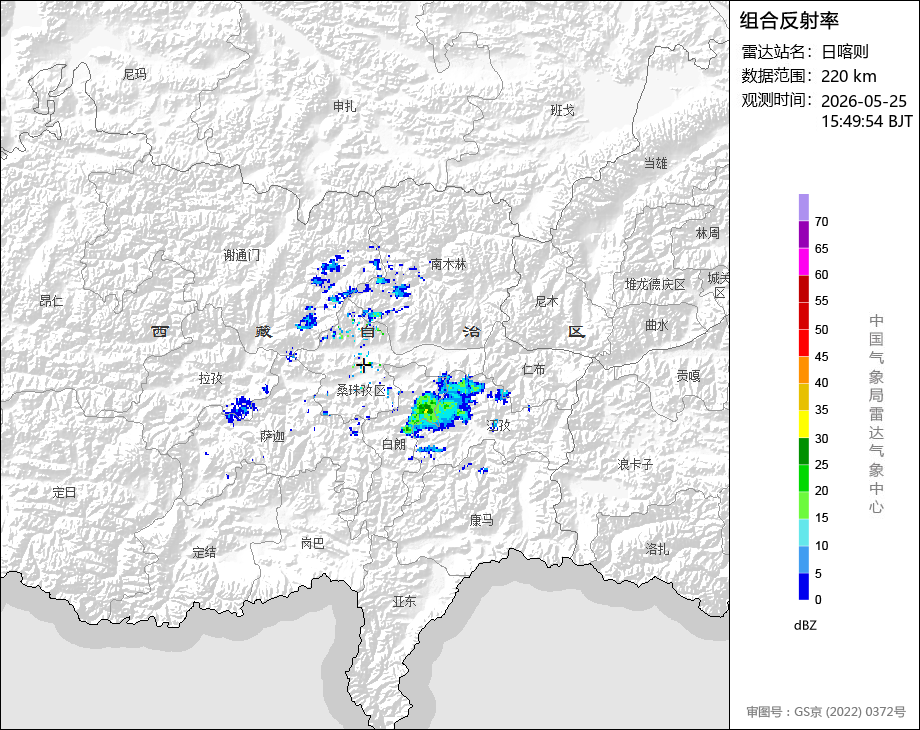Click the 昂仁 map label
The height and width of the screenshot is (730, 920).
[x=51, y=301]
